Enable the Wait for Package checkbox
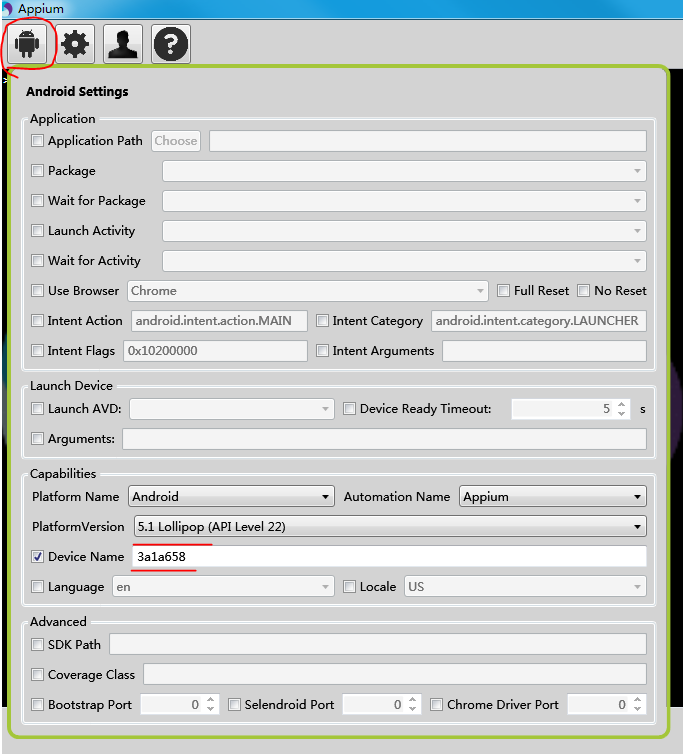683x754 pixels. (x=38, y=201)
